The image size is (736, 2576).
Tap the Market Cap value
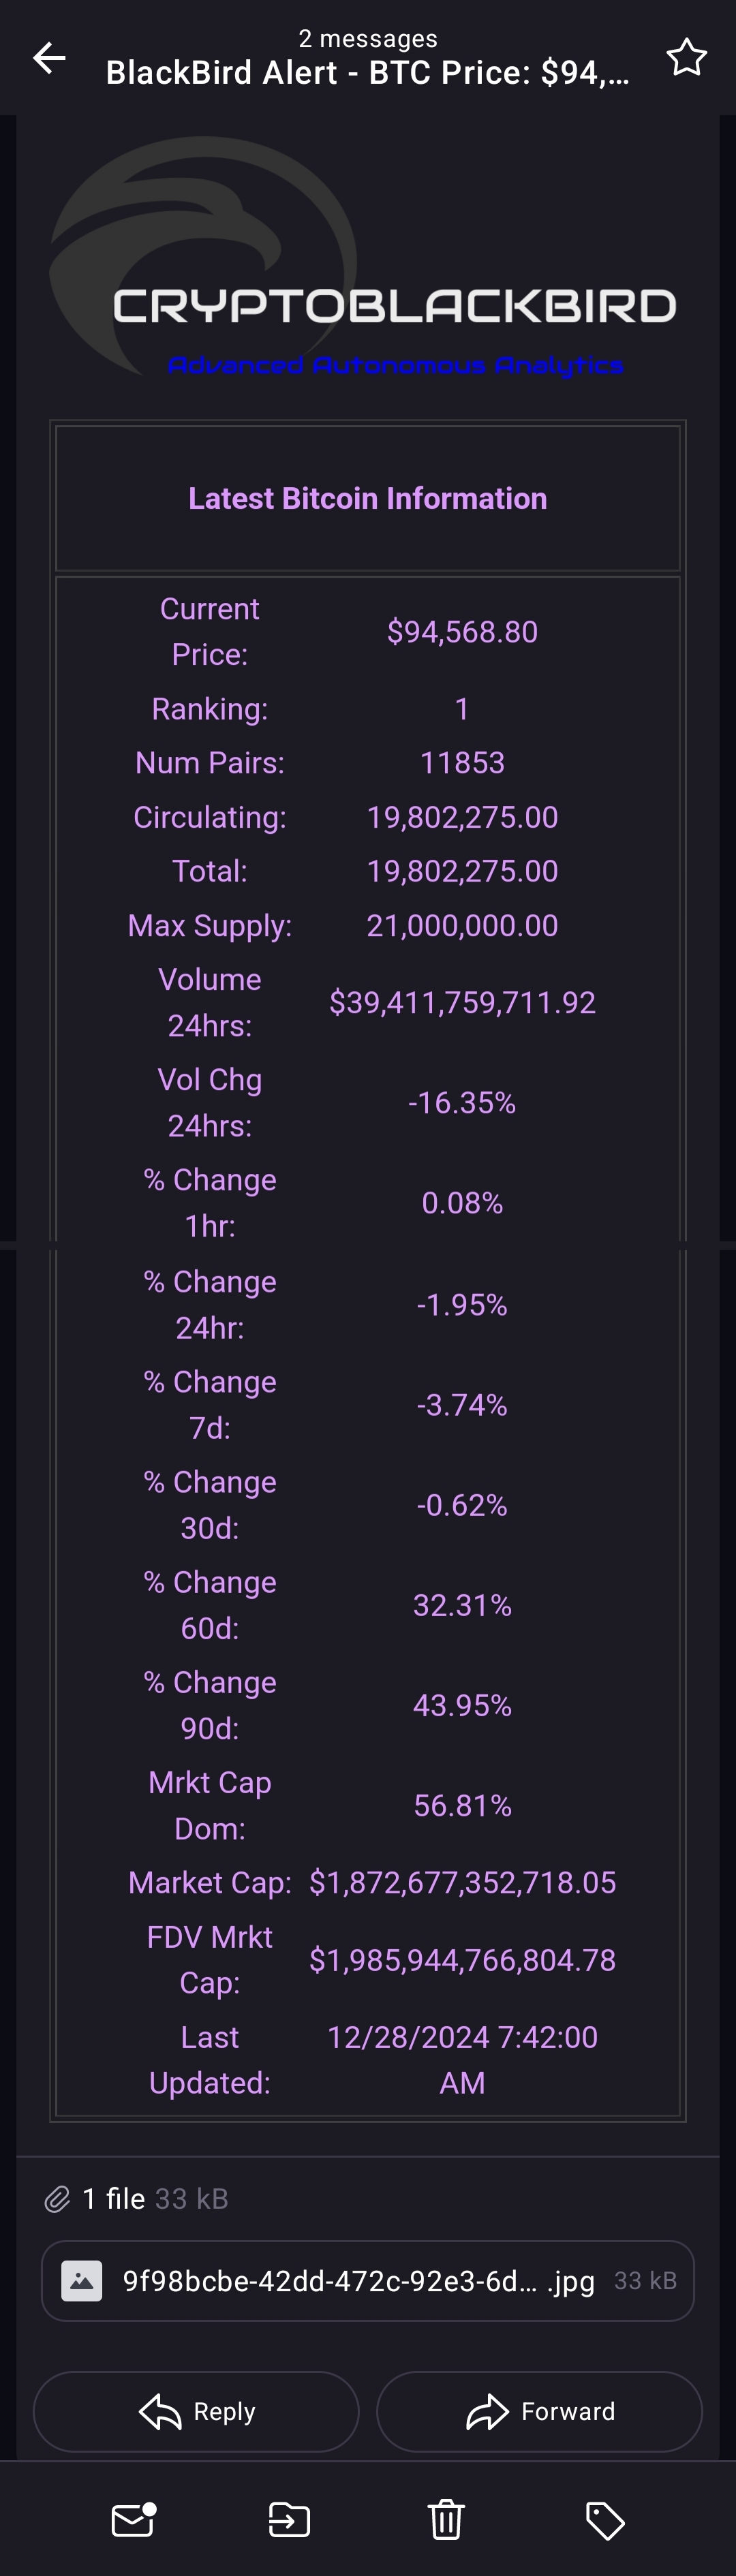462,1883
